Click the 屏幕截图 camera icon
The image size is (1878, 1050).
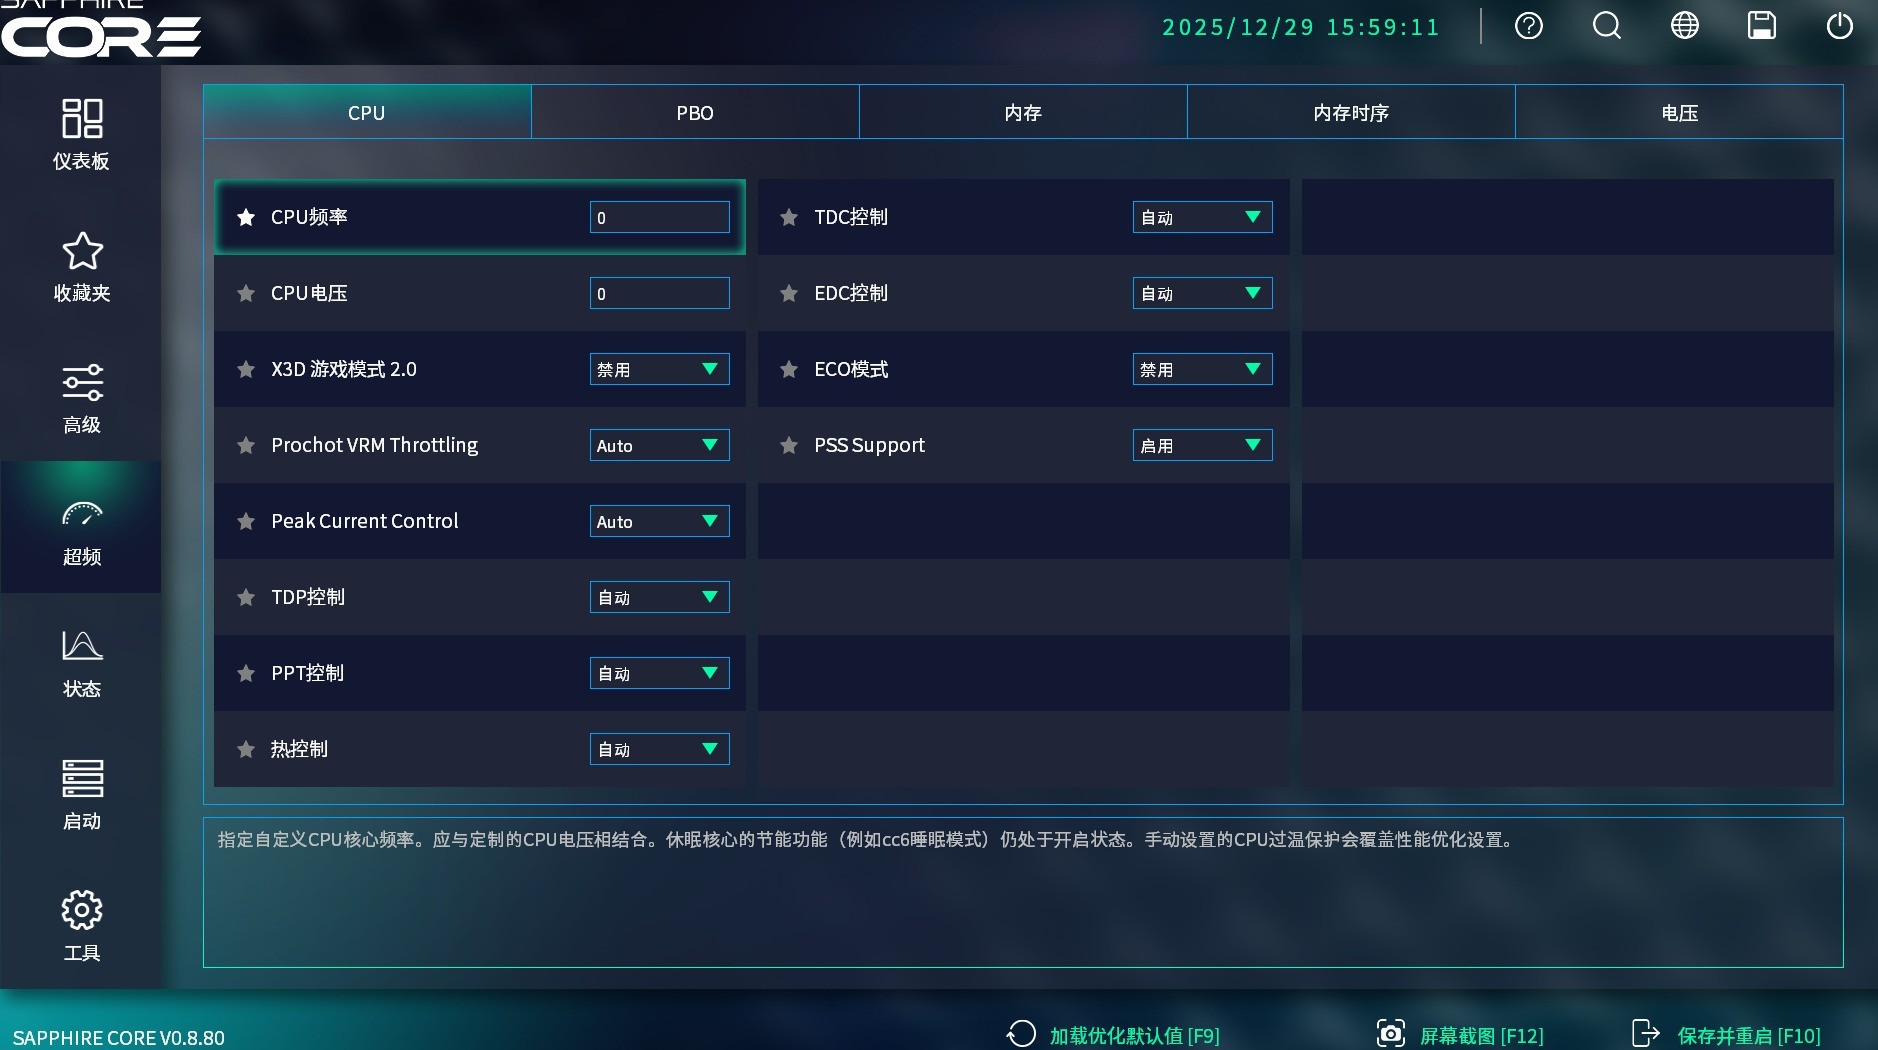coord(1392,1033)
